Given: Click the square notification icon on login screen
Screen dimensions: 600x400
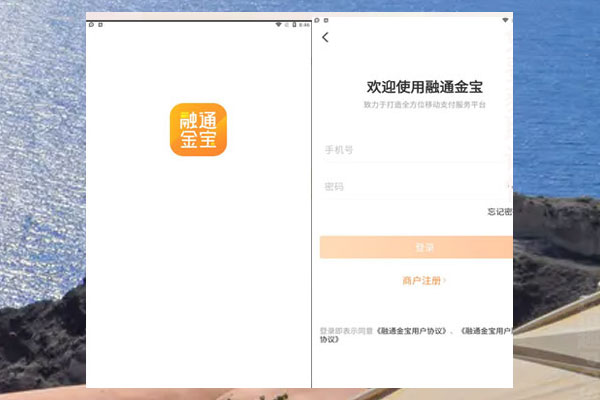Looking at the screenshot, I should (326, 20).
